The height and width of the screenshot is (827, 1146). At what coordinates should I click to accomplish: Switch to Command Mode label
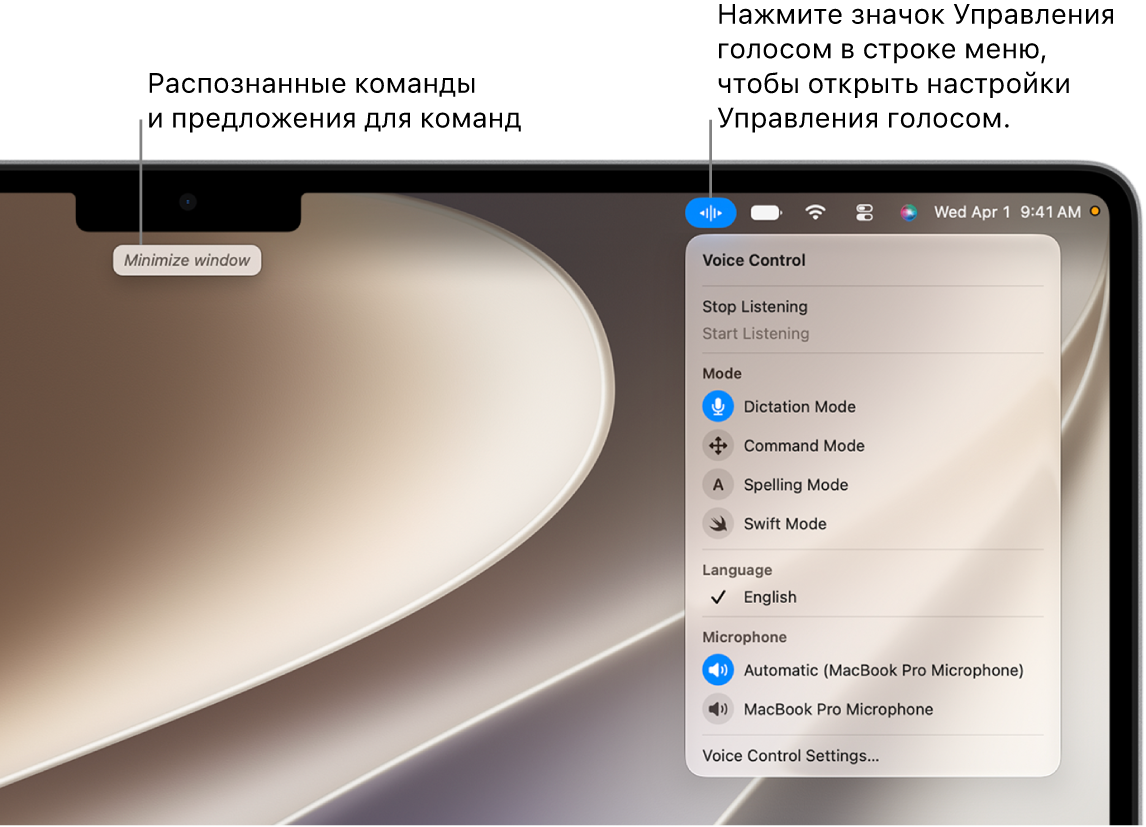point(804,446)
